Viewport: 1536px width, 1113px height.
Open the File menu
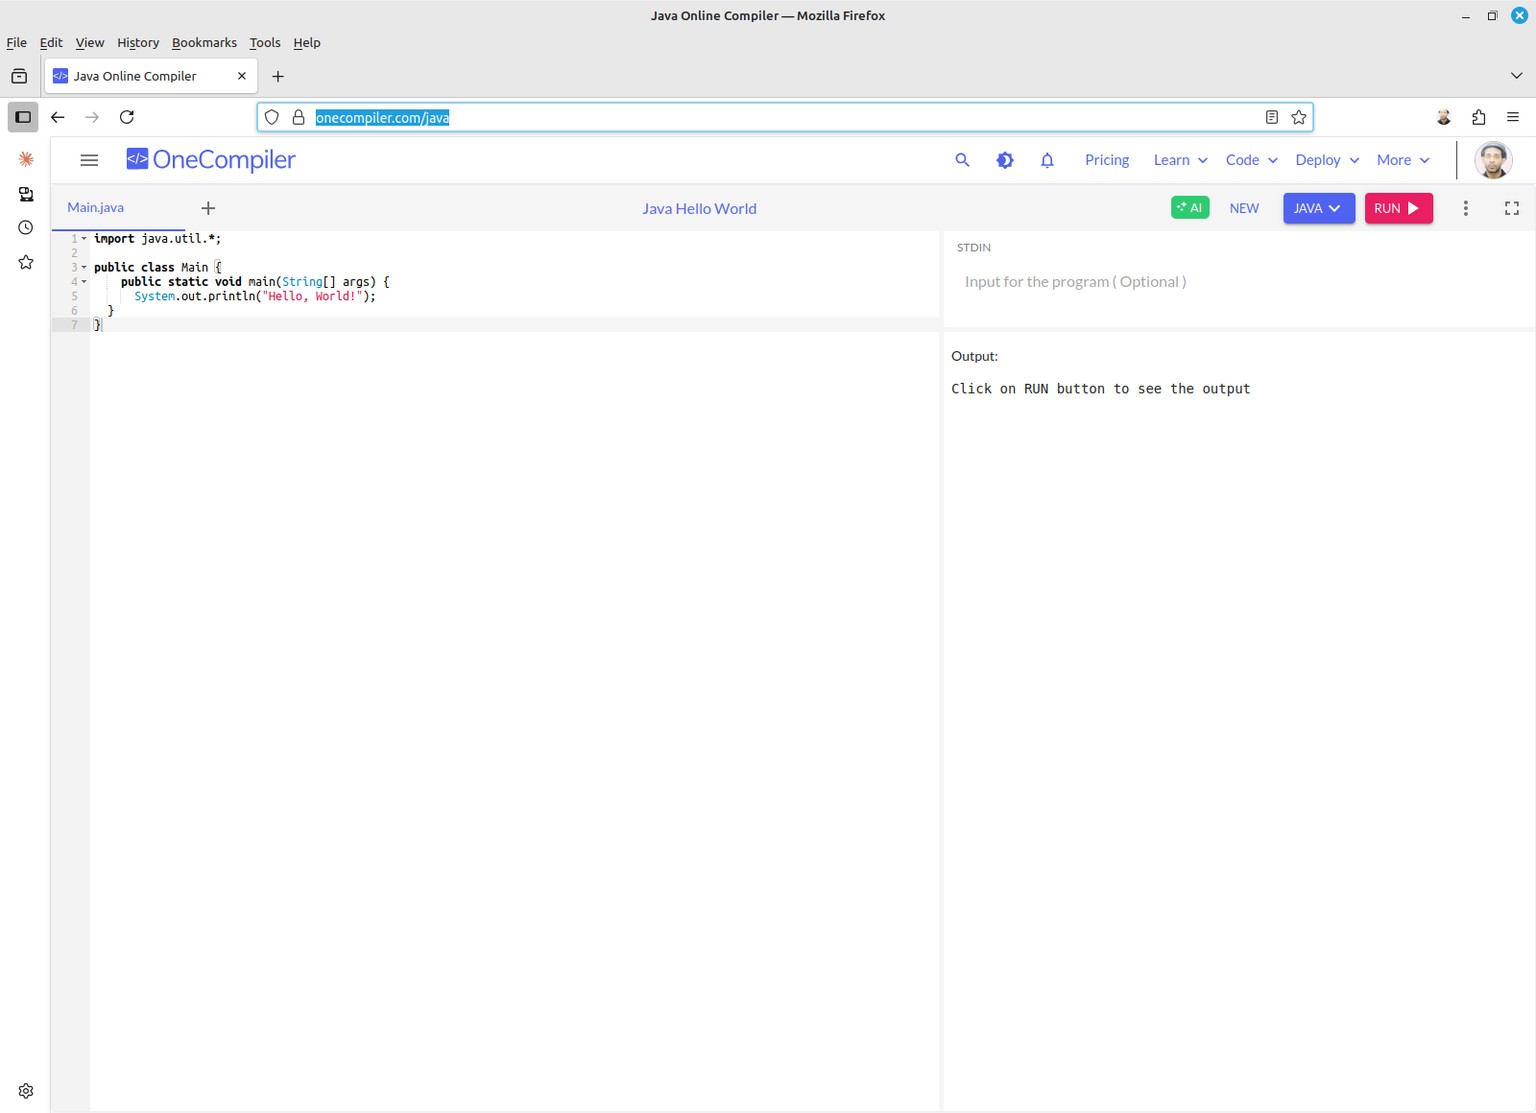[x=17, y=43]
